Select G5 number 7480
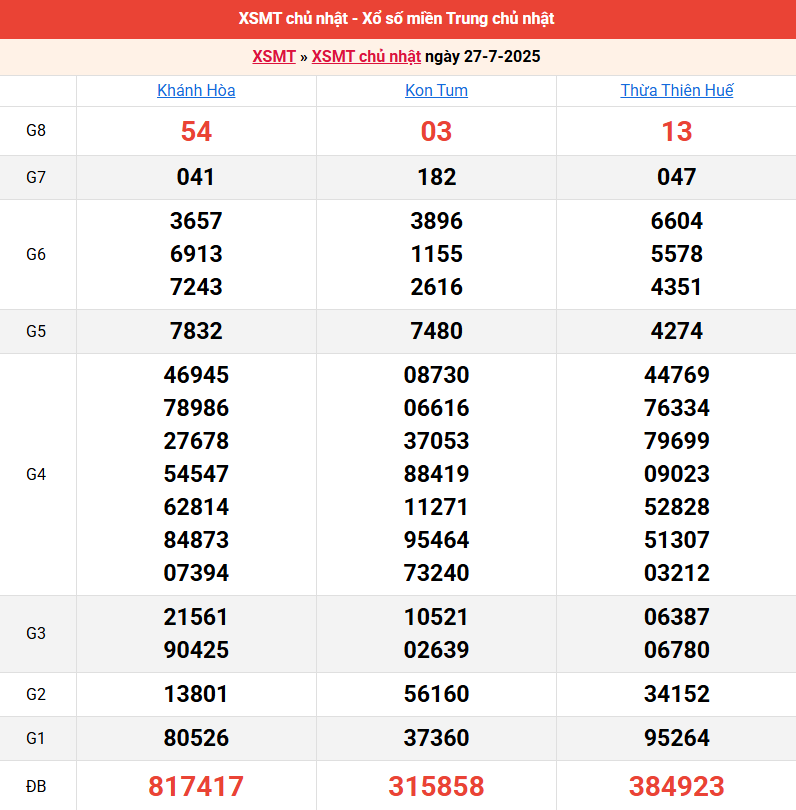The width and height of the screenshot is (796, 810). 436,331
